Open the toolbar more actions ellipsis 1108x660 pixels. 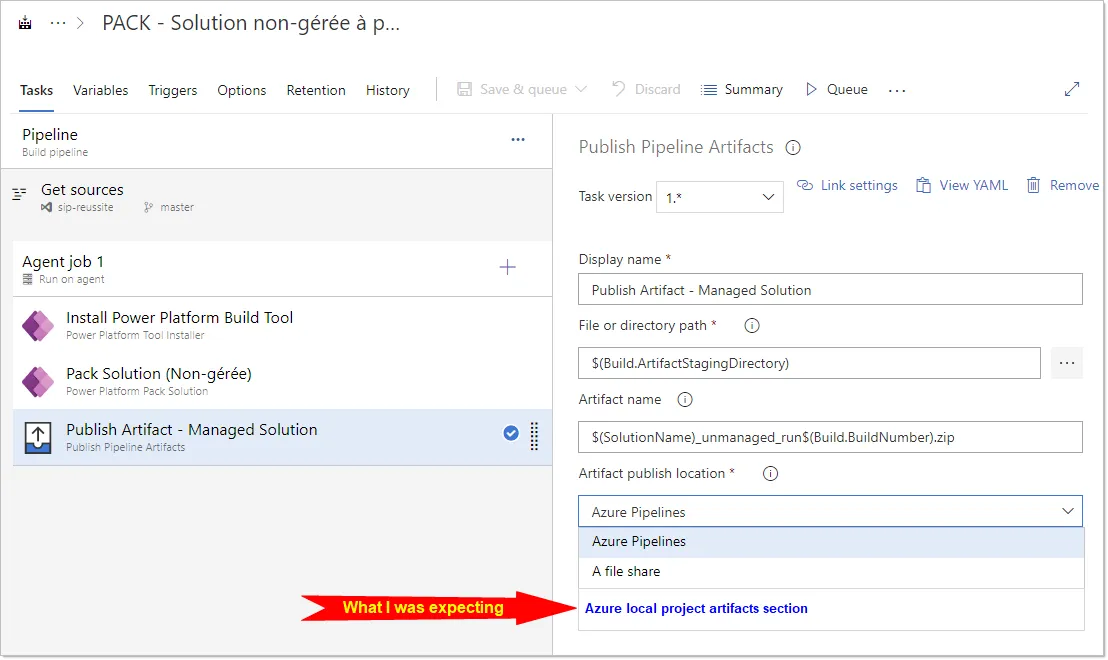(x=897, y=90)
